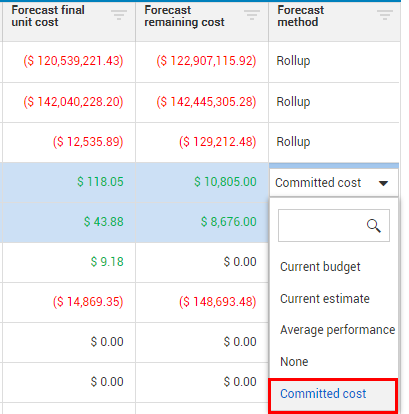This screenshot has width=409, height=414.
Task: Click the Committed cost combo box field
Action: [334, 183]
